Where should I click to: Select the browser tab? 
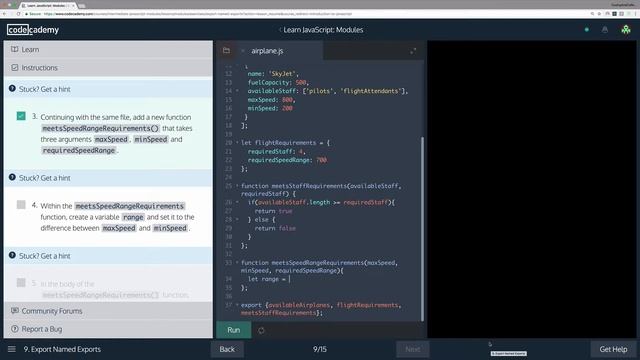[48, 6]
